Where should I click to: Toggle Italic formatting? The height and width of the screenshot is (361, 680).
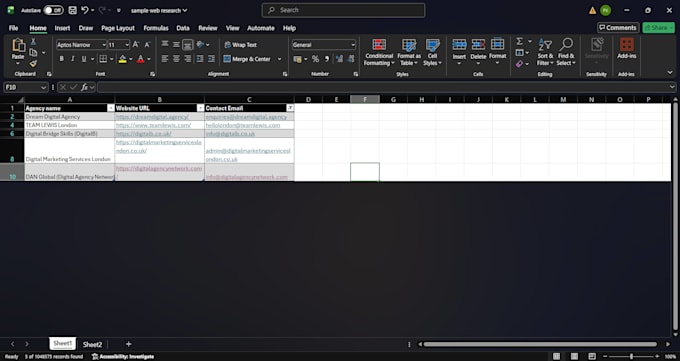point(72,59)
